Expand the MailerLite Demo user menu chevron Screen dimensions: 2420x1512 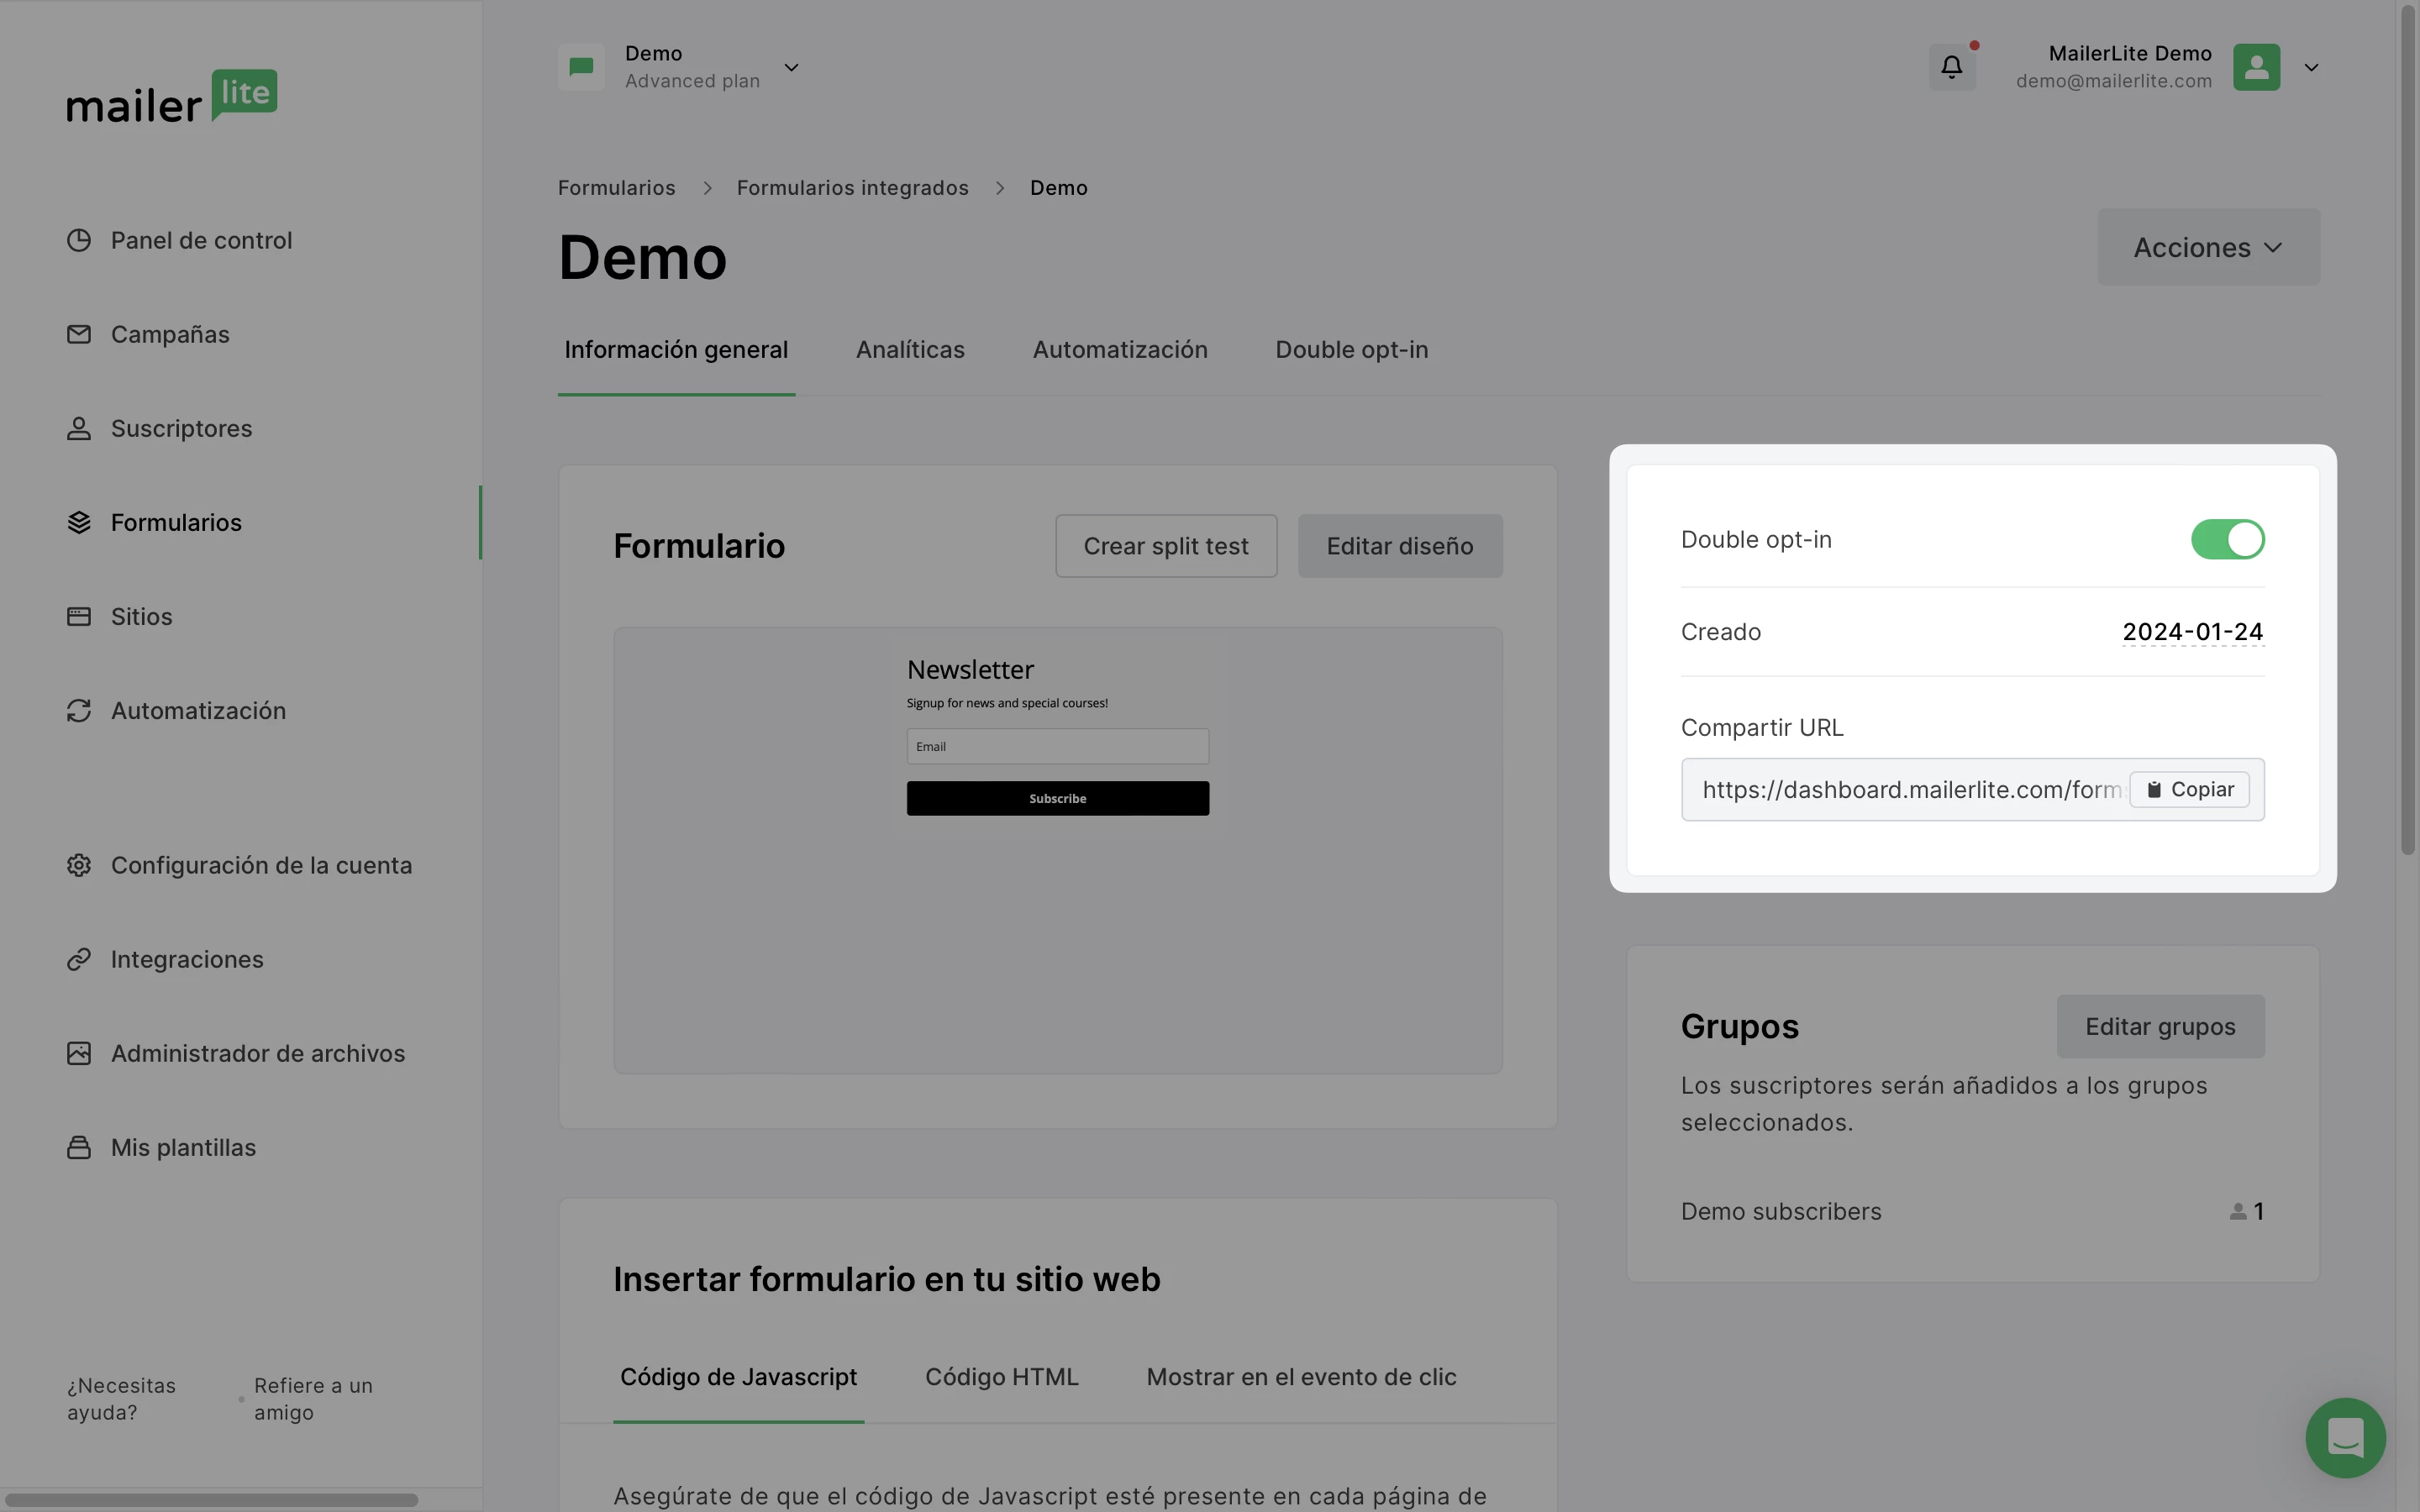coord(2311,67)
